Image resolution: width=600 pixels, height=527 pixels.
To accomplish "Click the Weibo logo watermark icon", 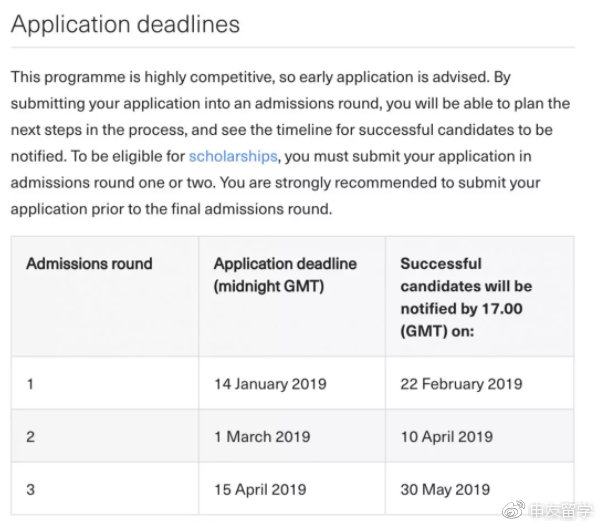I will (x=514, y=510).
